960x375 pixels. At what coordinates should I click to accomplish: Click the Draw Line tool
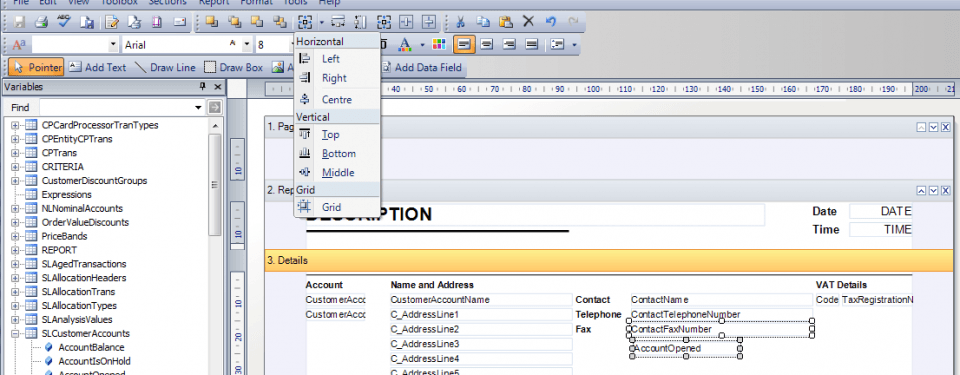point(165,67)
